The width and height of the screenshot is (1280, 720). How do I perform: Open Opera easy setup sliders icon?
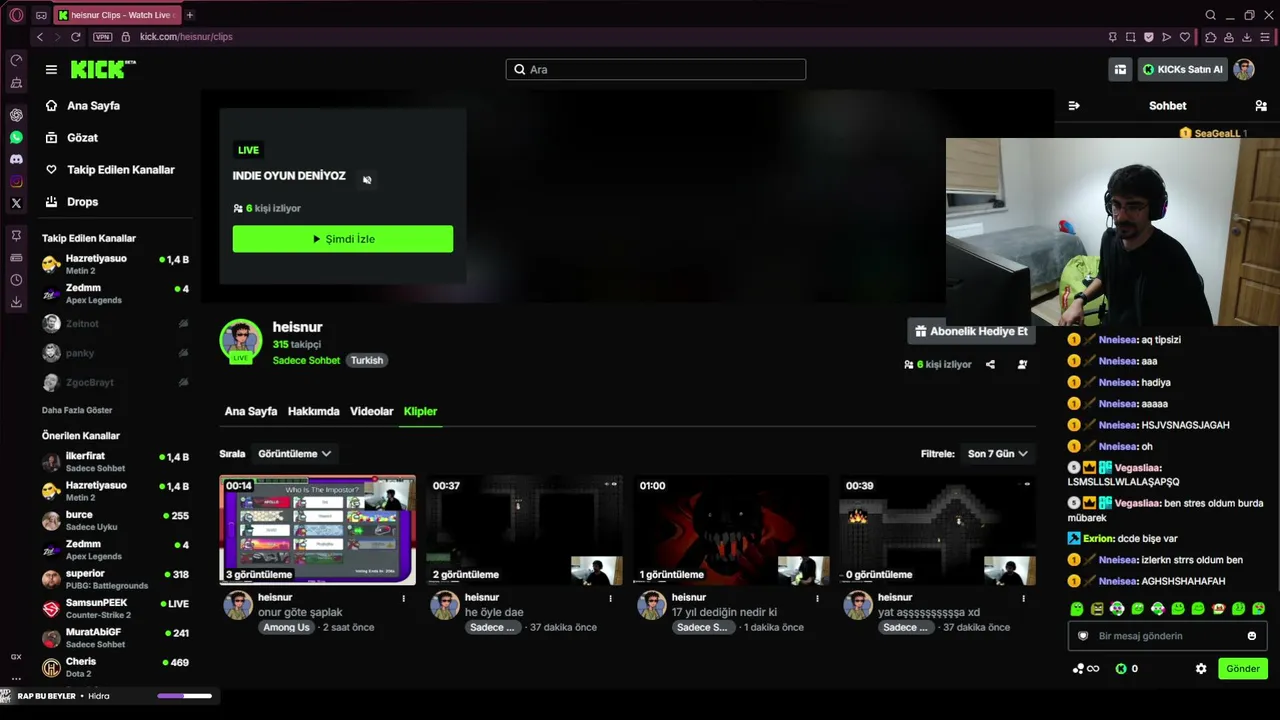tap(1266, 37)
